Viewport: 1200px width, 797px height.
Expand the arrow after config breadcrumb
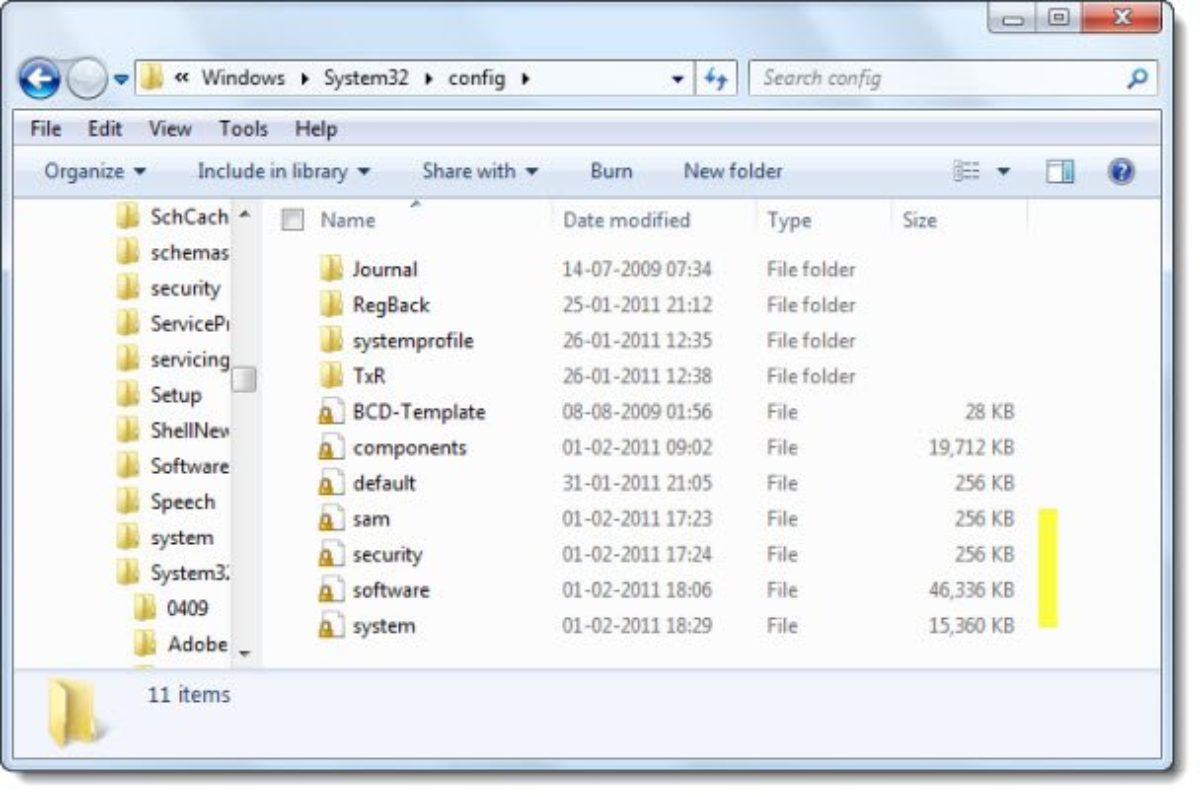pos(525,79)
